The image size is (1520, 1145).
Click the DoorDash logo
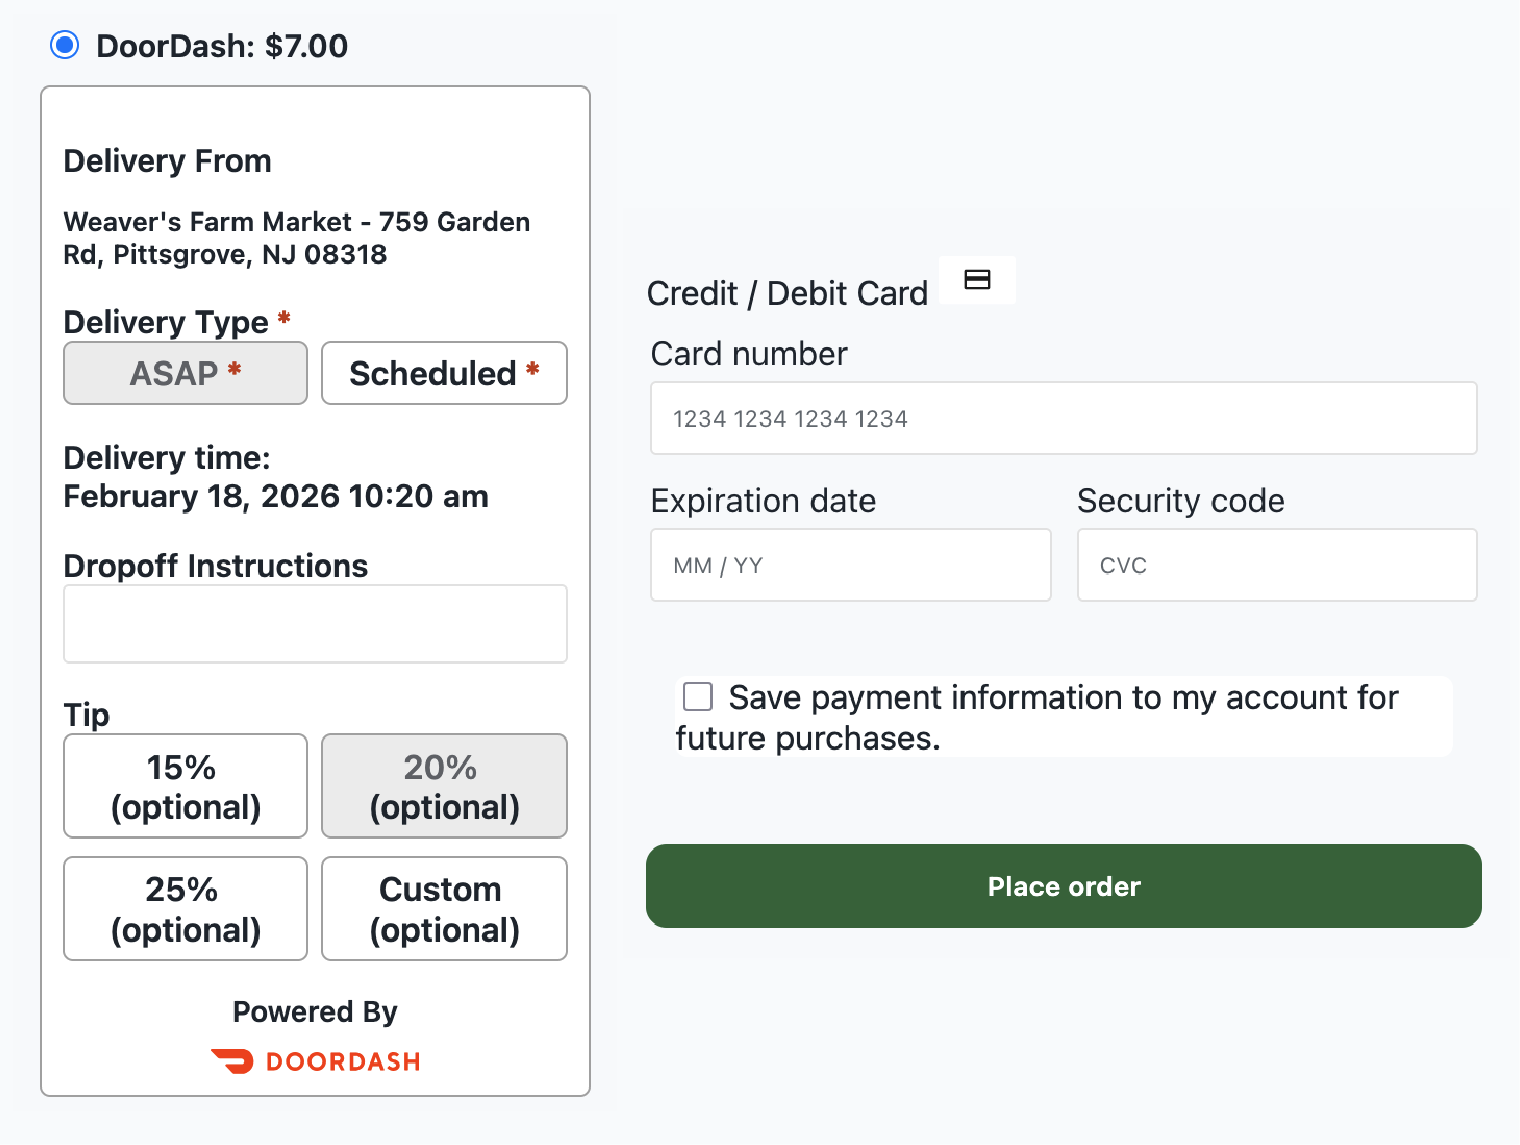(315, 1061)
